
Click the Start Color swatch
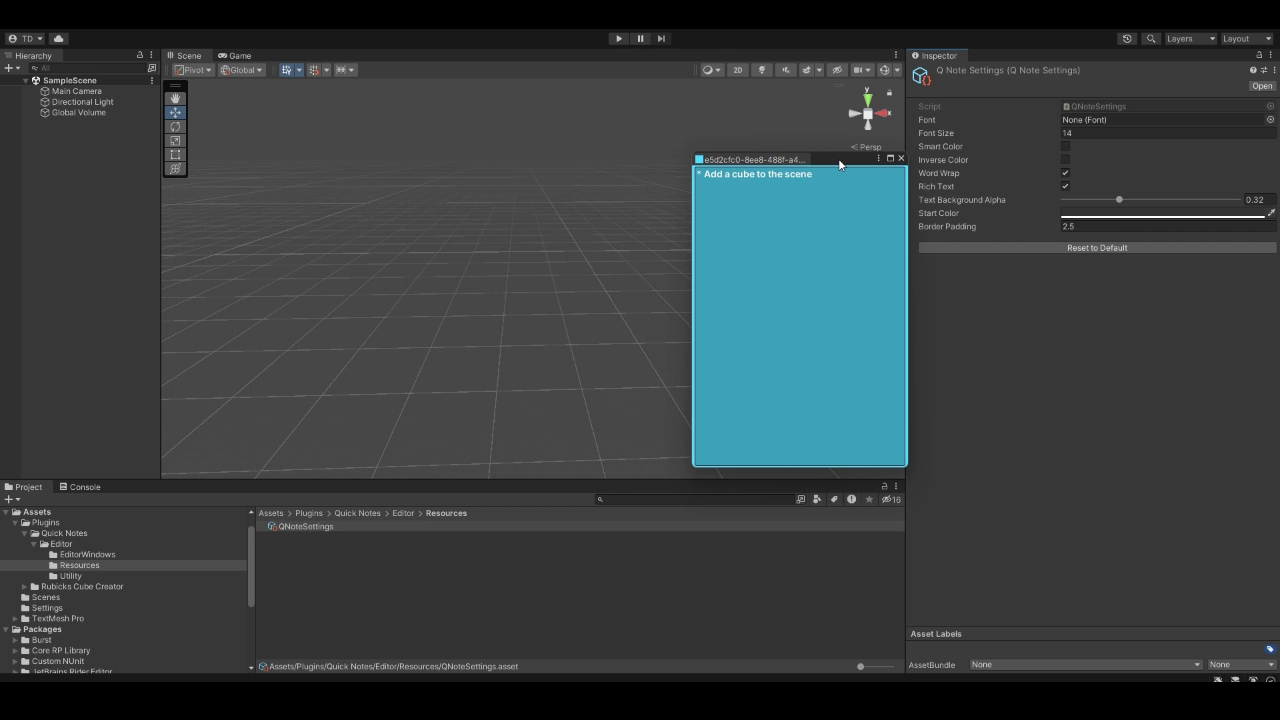coord(1162,213)
